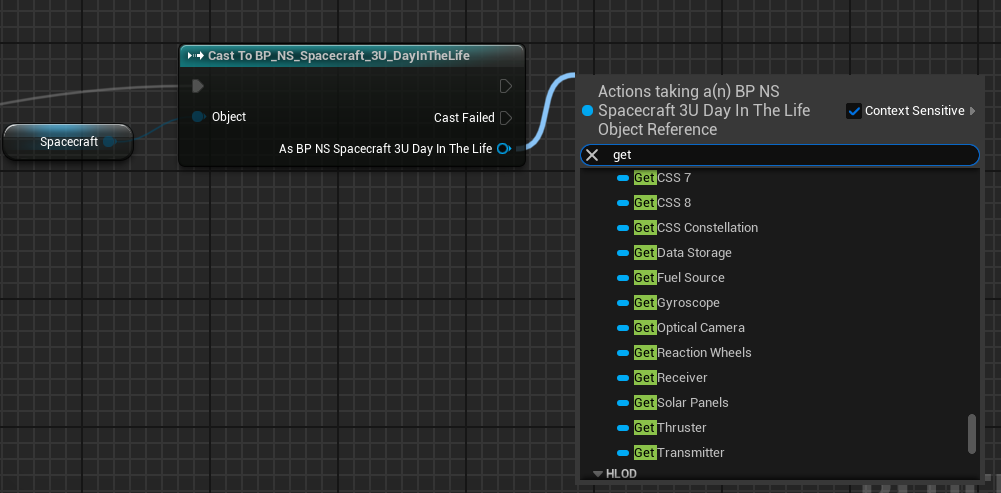Viewport: 1001px width, 493px height.
Task: Click the Spacecraft variable node output pin
Action: [110, 142]
